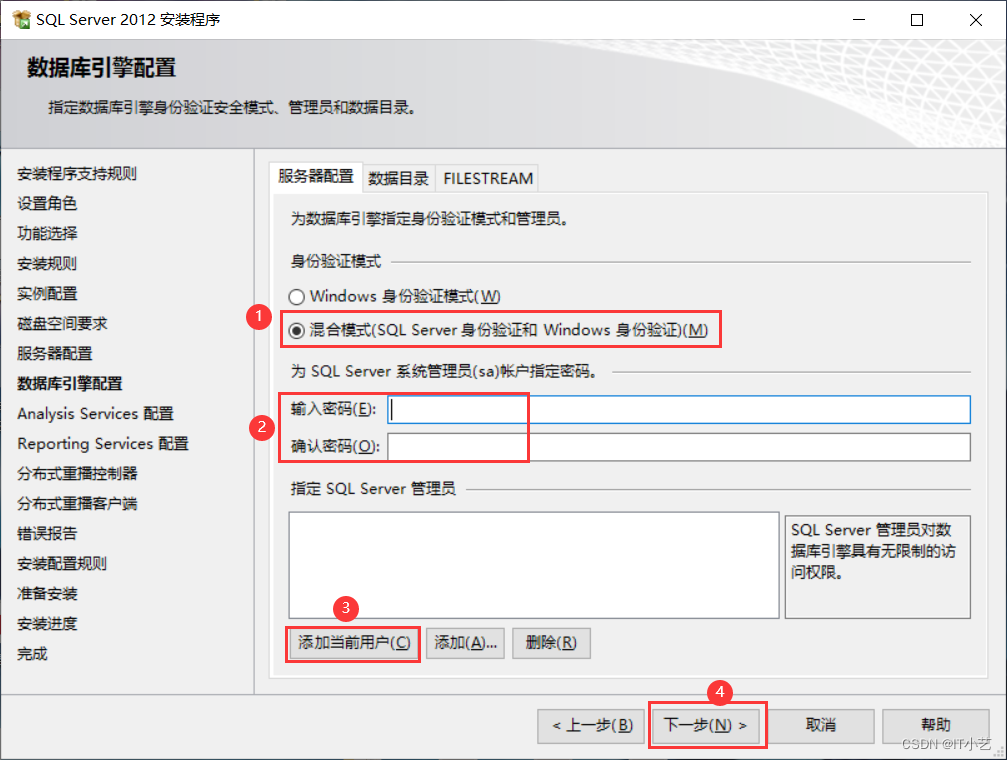The height and width of the screenshot is (760, 1007).
Task: Focus the 确认密码 password field
Action: [678, 446]
